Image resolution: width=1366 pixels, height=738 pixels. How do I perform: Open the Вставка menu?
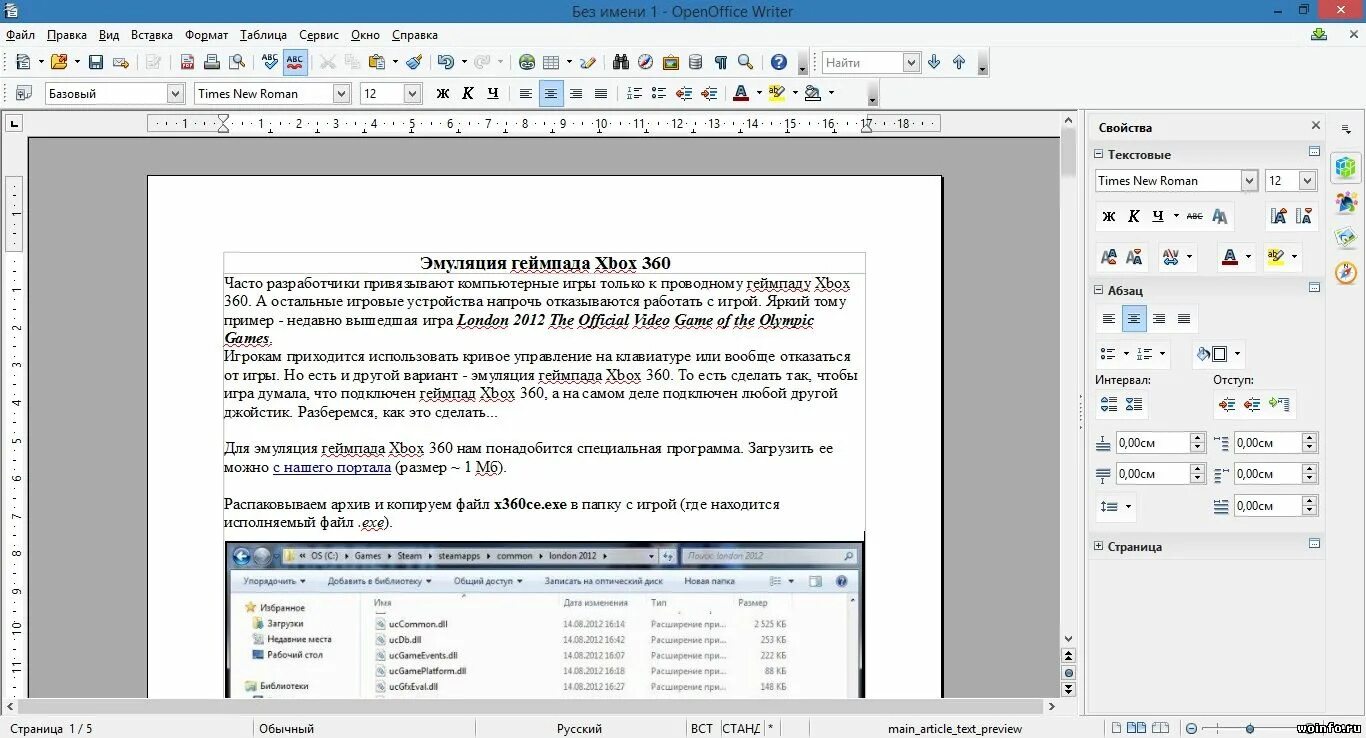coord(152,35)
